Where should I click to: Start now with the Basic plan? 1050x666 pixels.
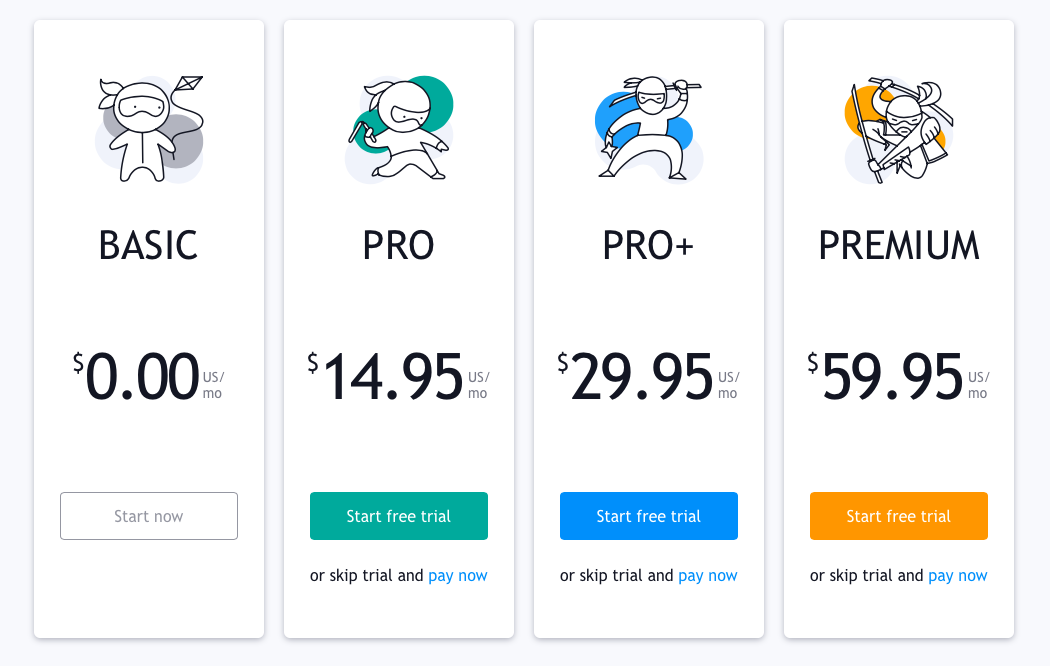[x=149, y=516]
